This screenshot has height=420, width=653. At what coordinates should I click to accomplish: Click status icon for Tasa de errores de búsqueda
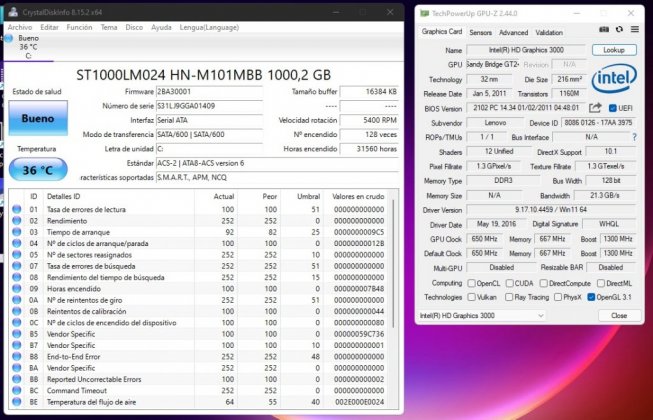point(17,266)
